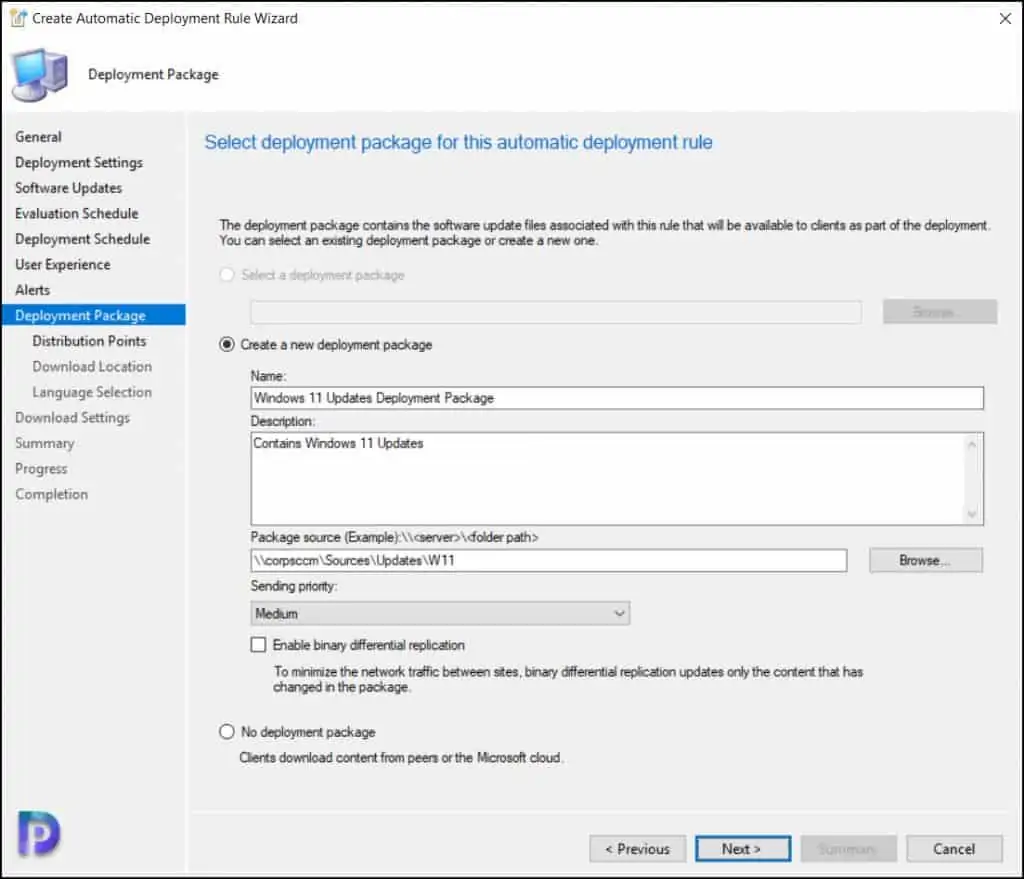The image size is (1024, 879).
Task: Close the wizard with the X button
Action: [x=1004, y=18]
